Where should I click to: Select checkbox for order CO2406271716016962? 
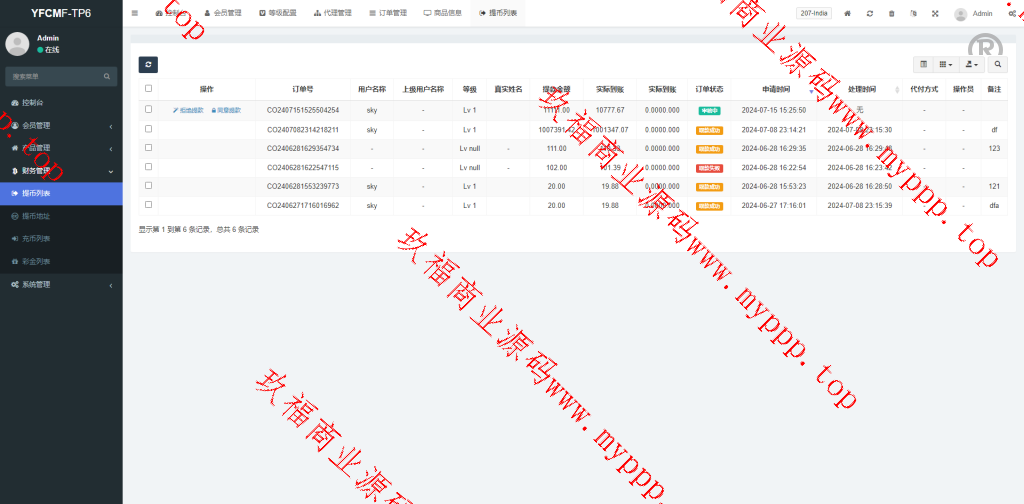149,205
